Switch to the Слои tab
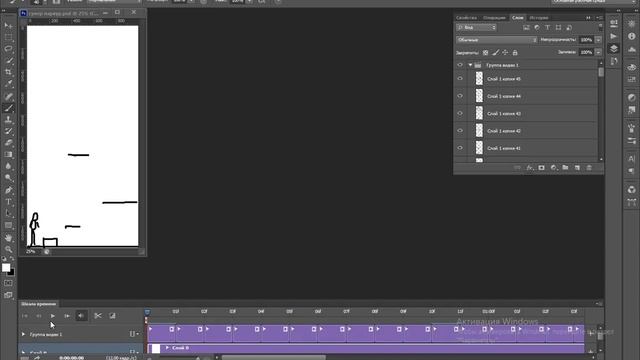This screenshot has width=640, height=360. pos(518,18)
